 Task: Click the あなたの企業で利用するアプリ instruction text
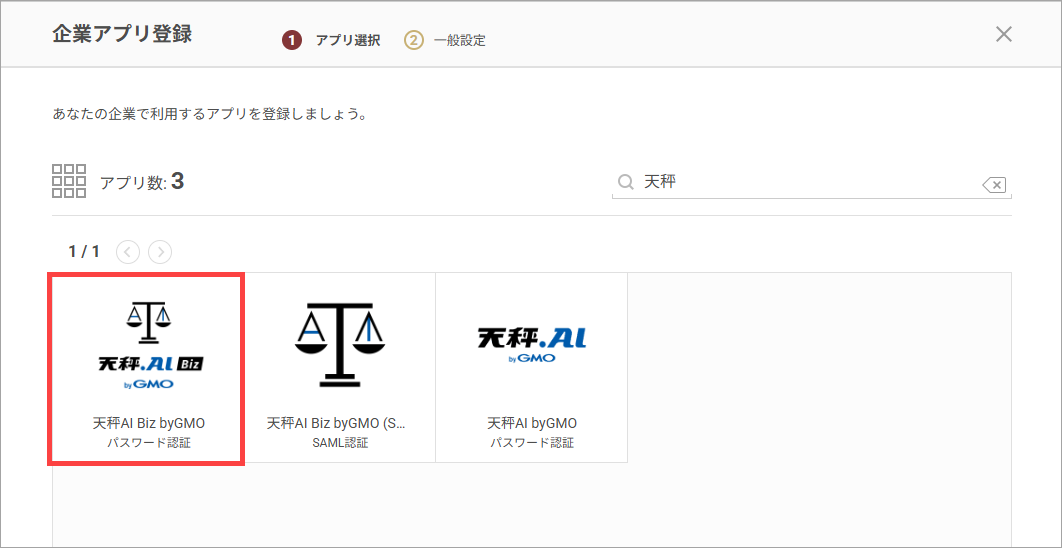pos(209,113)
